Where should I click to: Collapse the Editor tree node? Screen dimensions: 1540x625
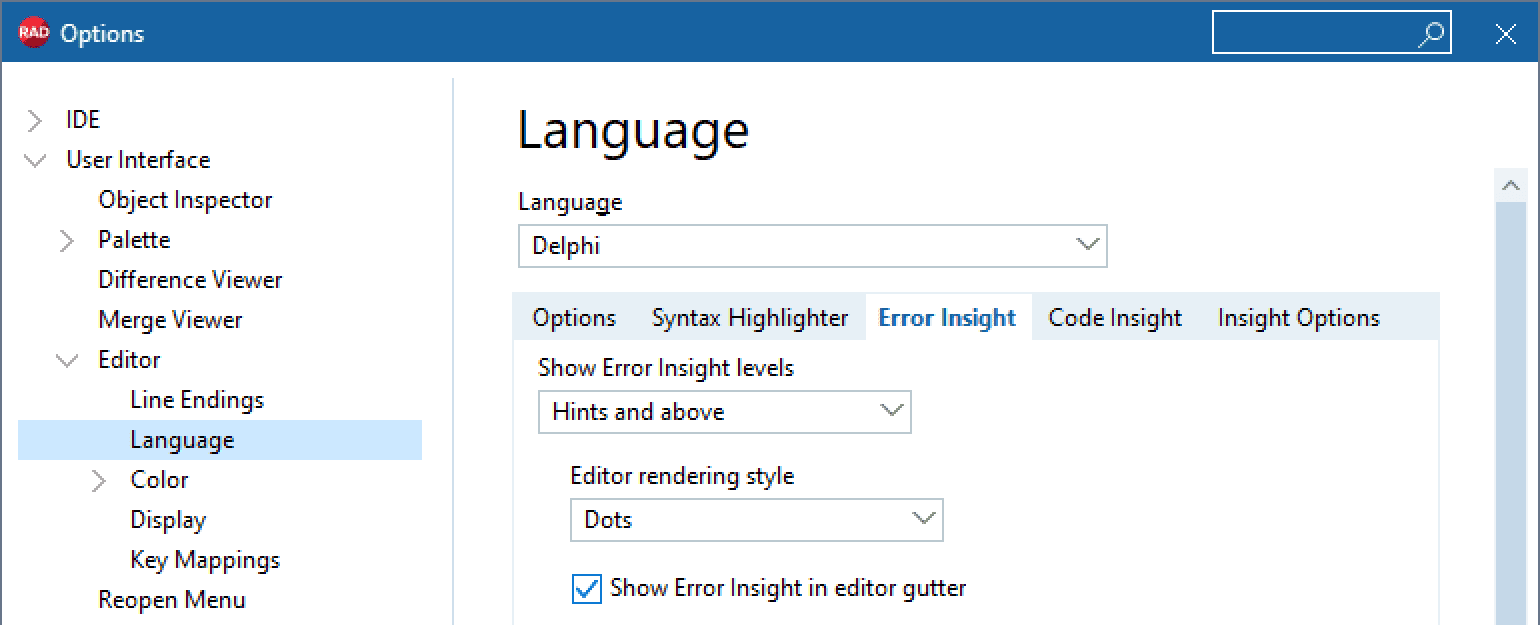click(x=67, y=360)
